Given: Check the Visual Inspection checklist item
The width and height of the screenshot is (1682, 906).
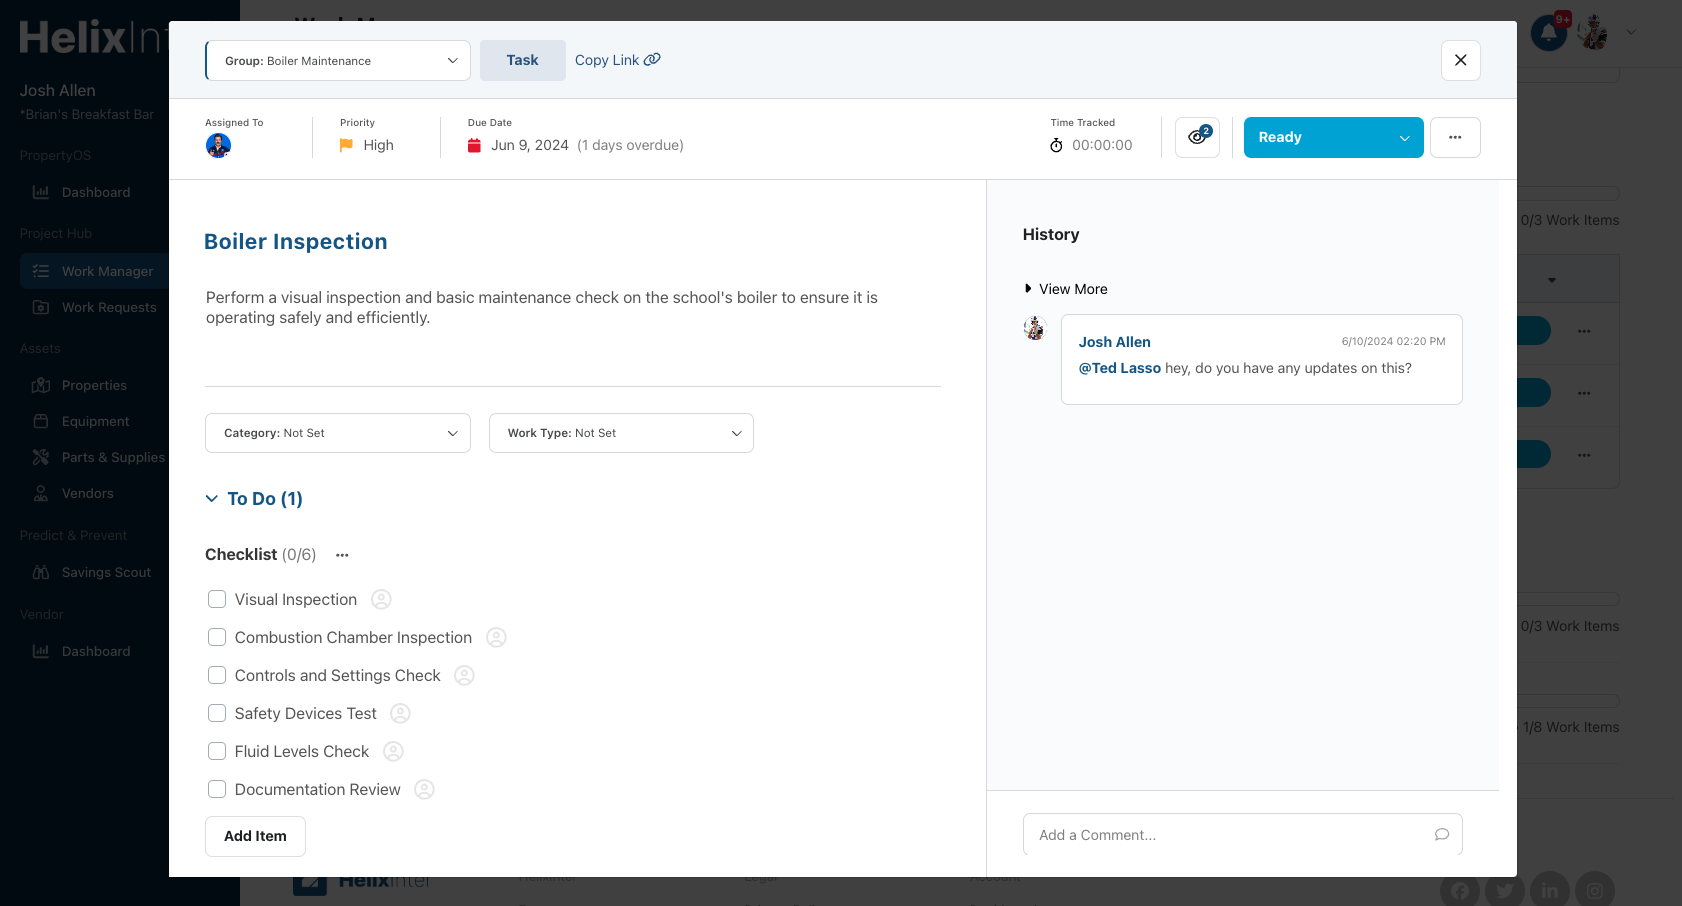Looking at the screenshot, I should click(217, 599).
